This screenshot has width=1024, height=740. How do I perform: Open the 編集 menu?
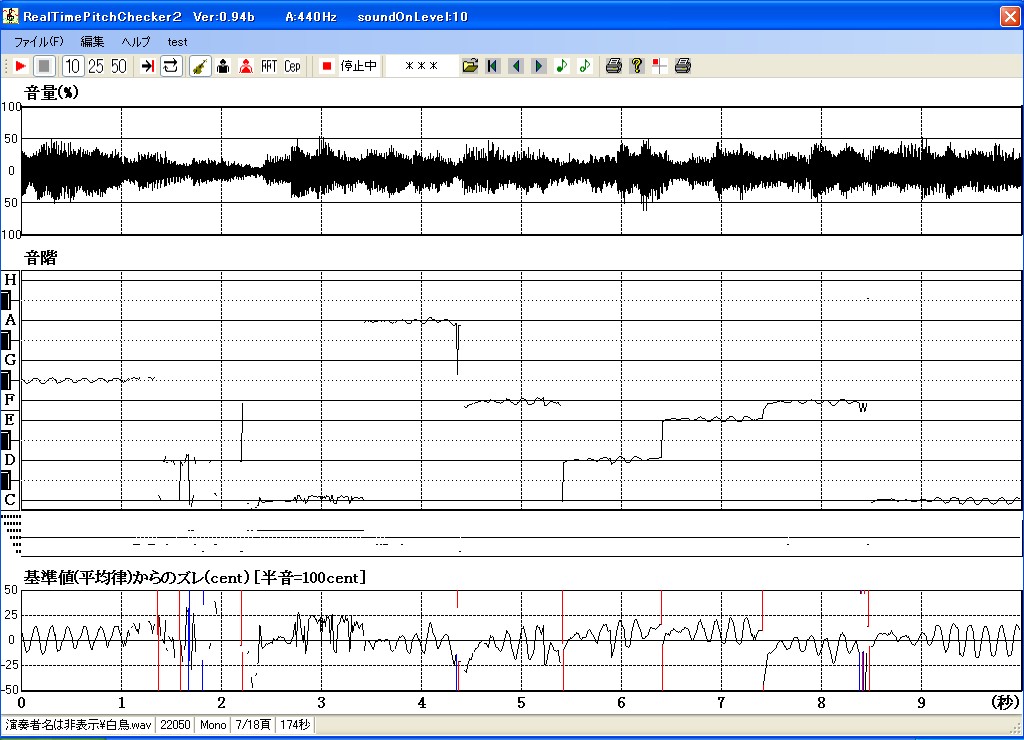(x=92, y=42)
